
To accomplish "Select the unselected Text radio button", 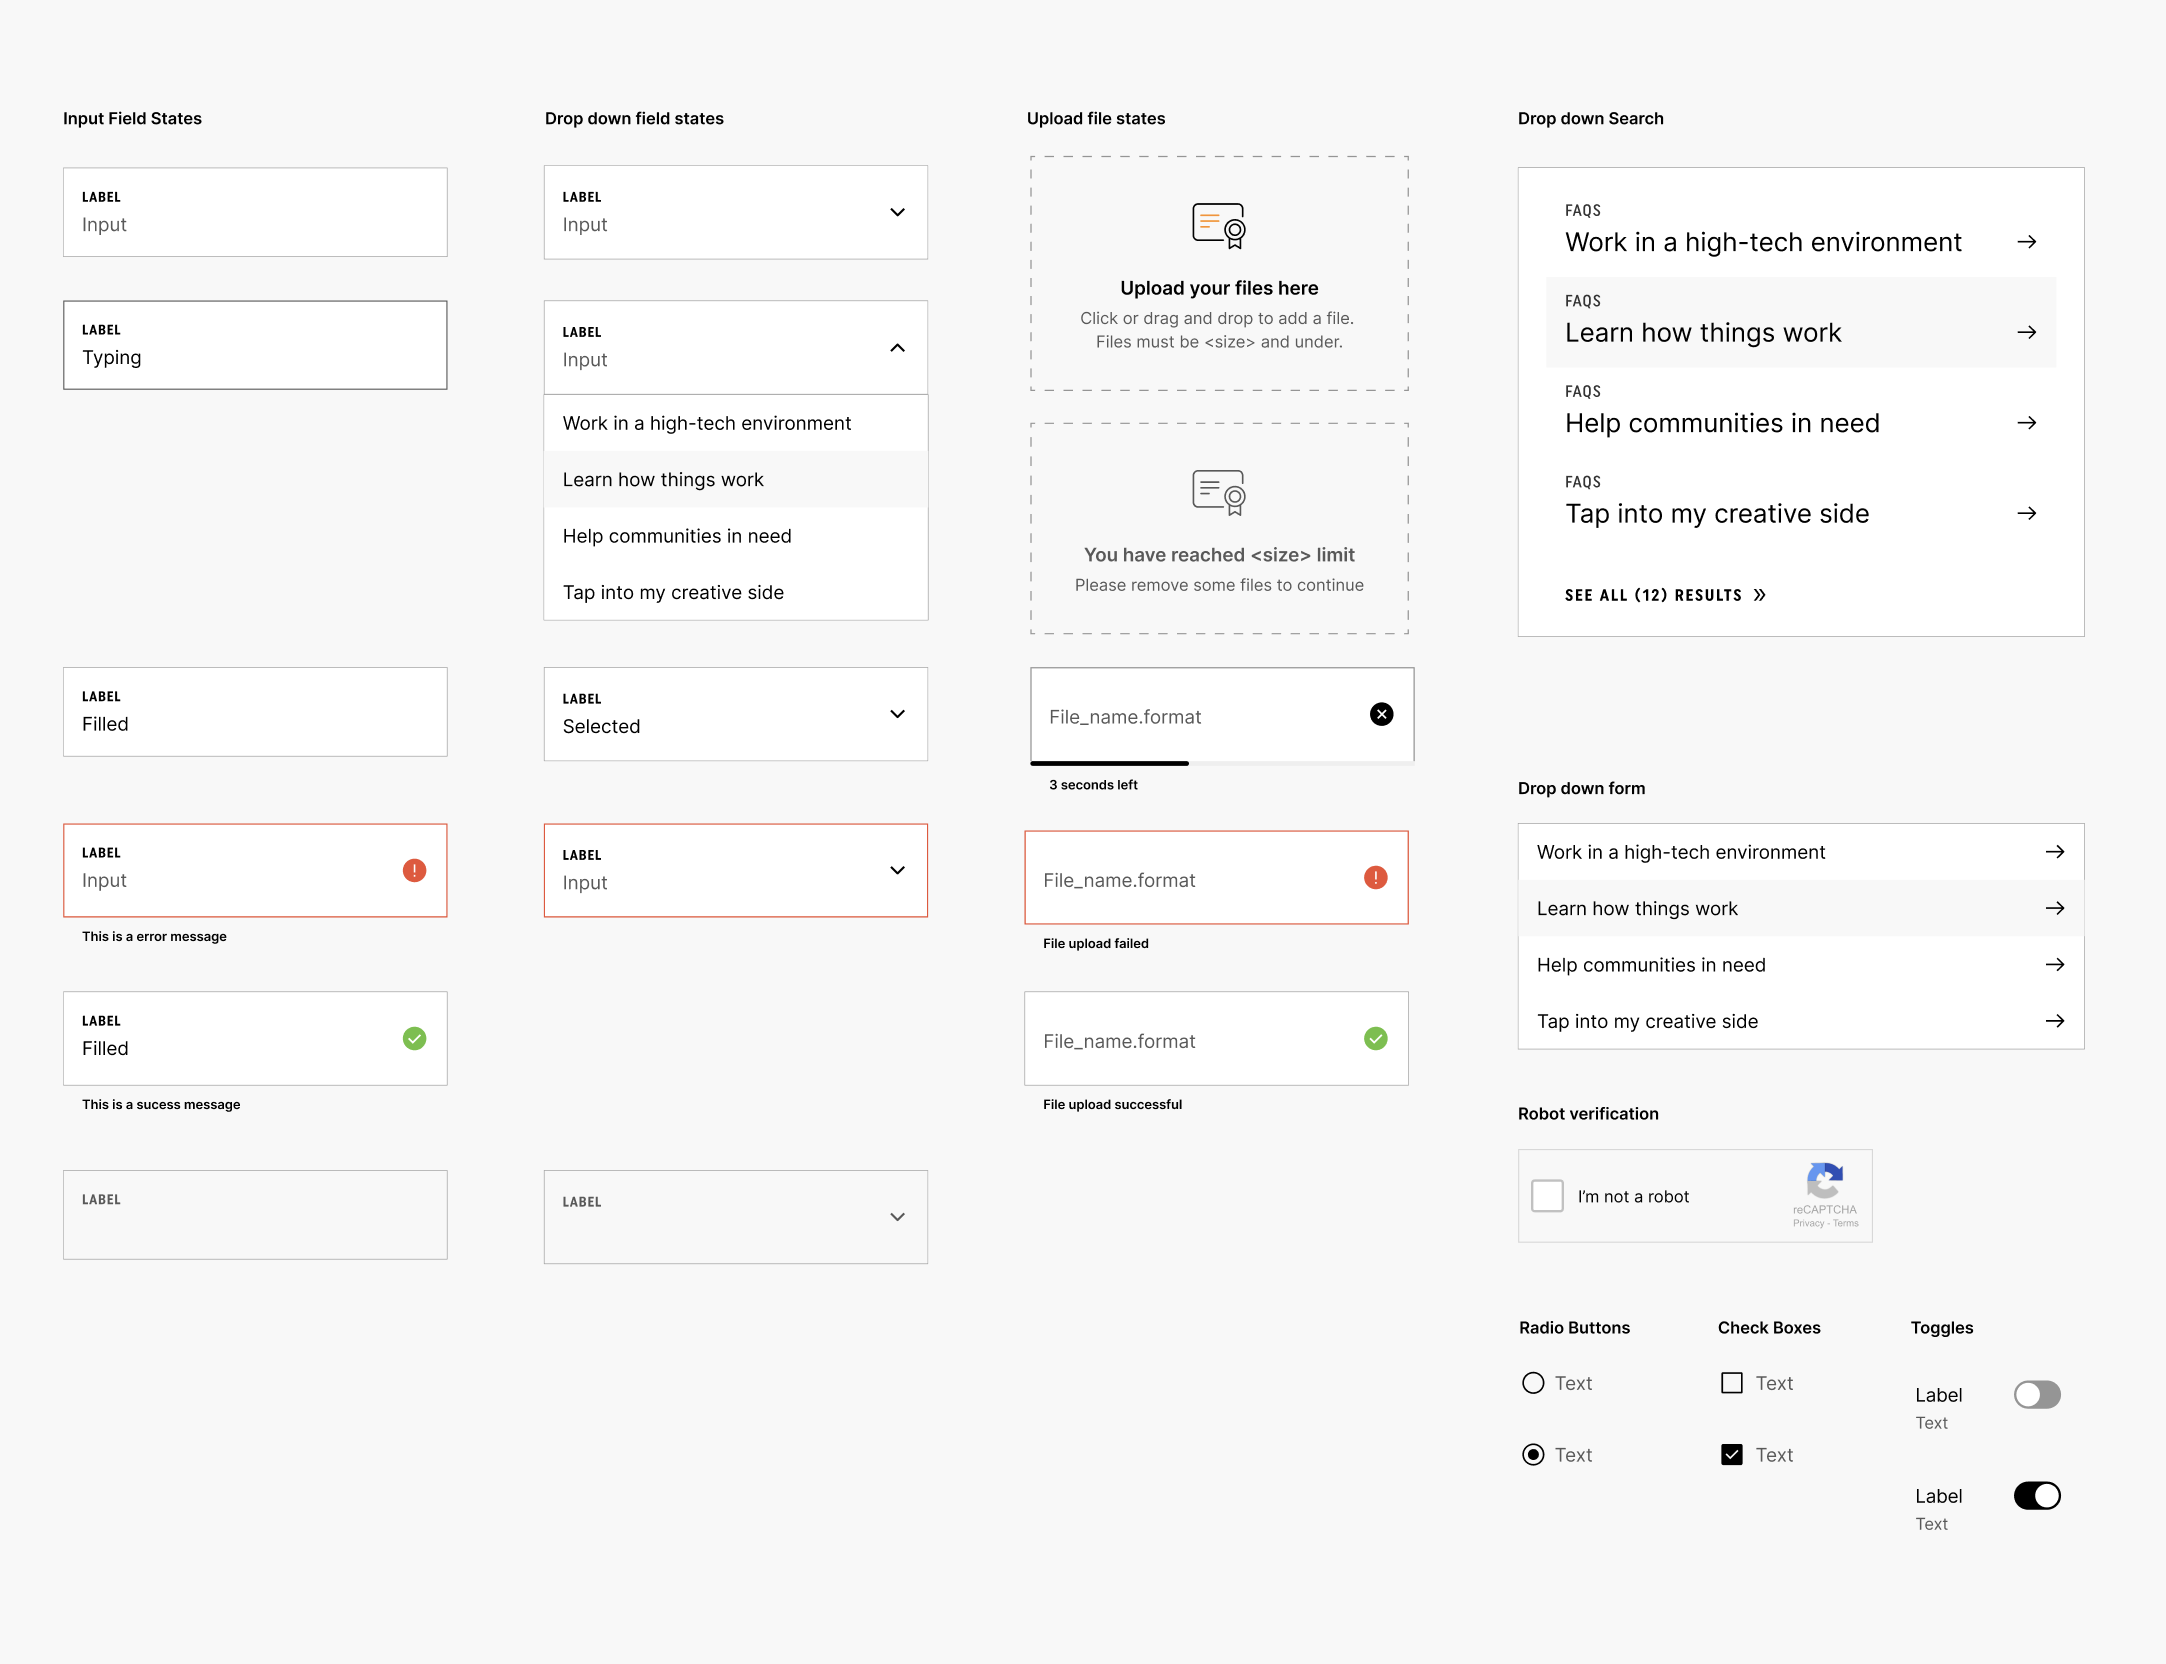I will coord(1533,1383).
